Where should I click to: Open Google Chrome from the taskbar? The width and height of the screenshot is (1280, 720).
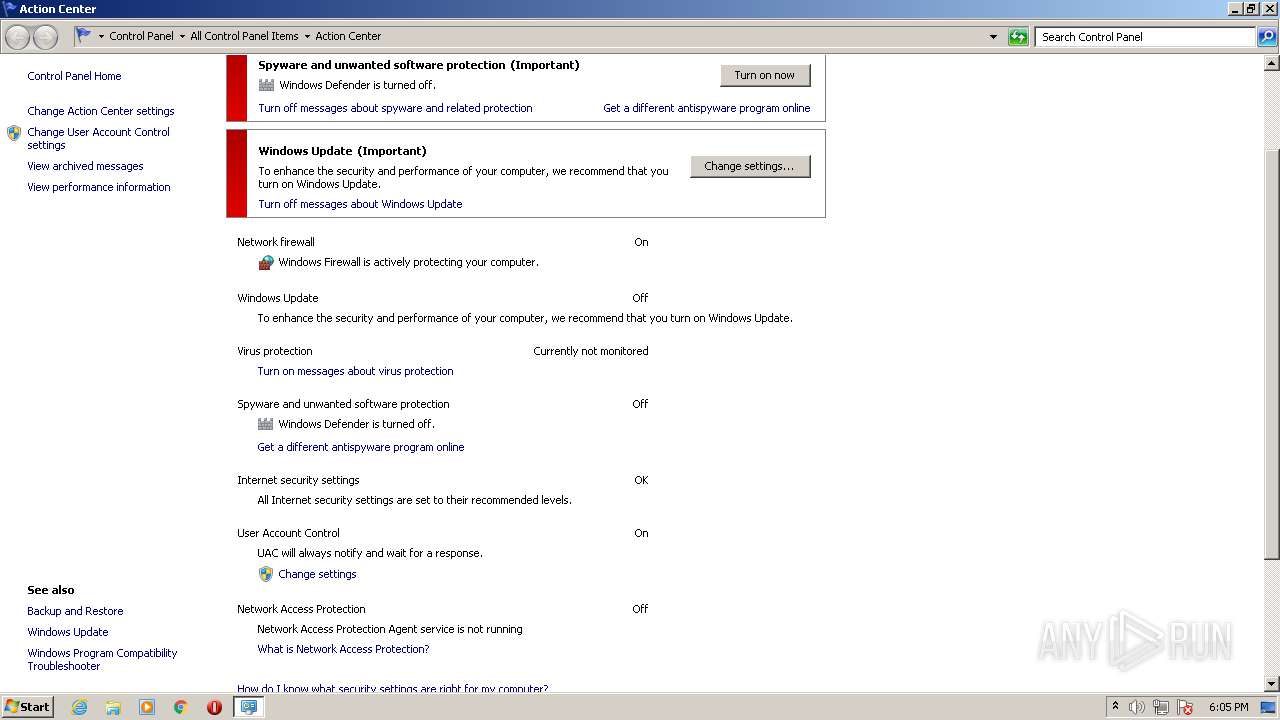[x=181, y=707]
